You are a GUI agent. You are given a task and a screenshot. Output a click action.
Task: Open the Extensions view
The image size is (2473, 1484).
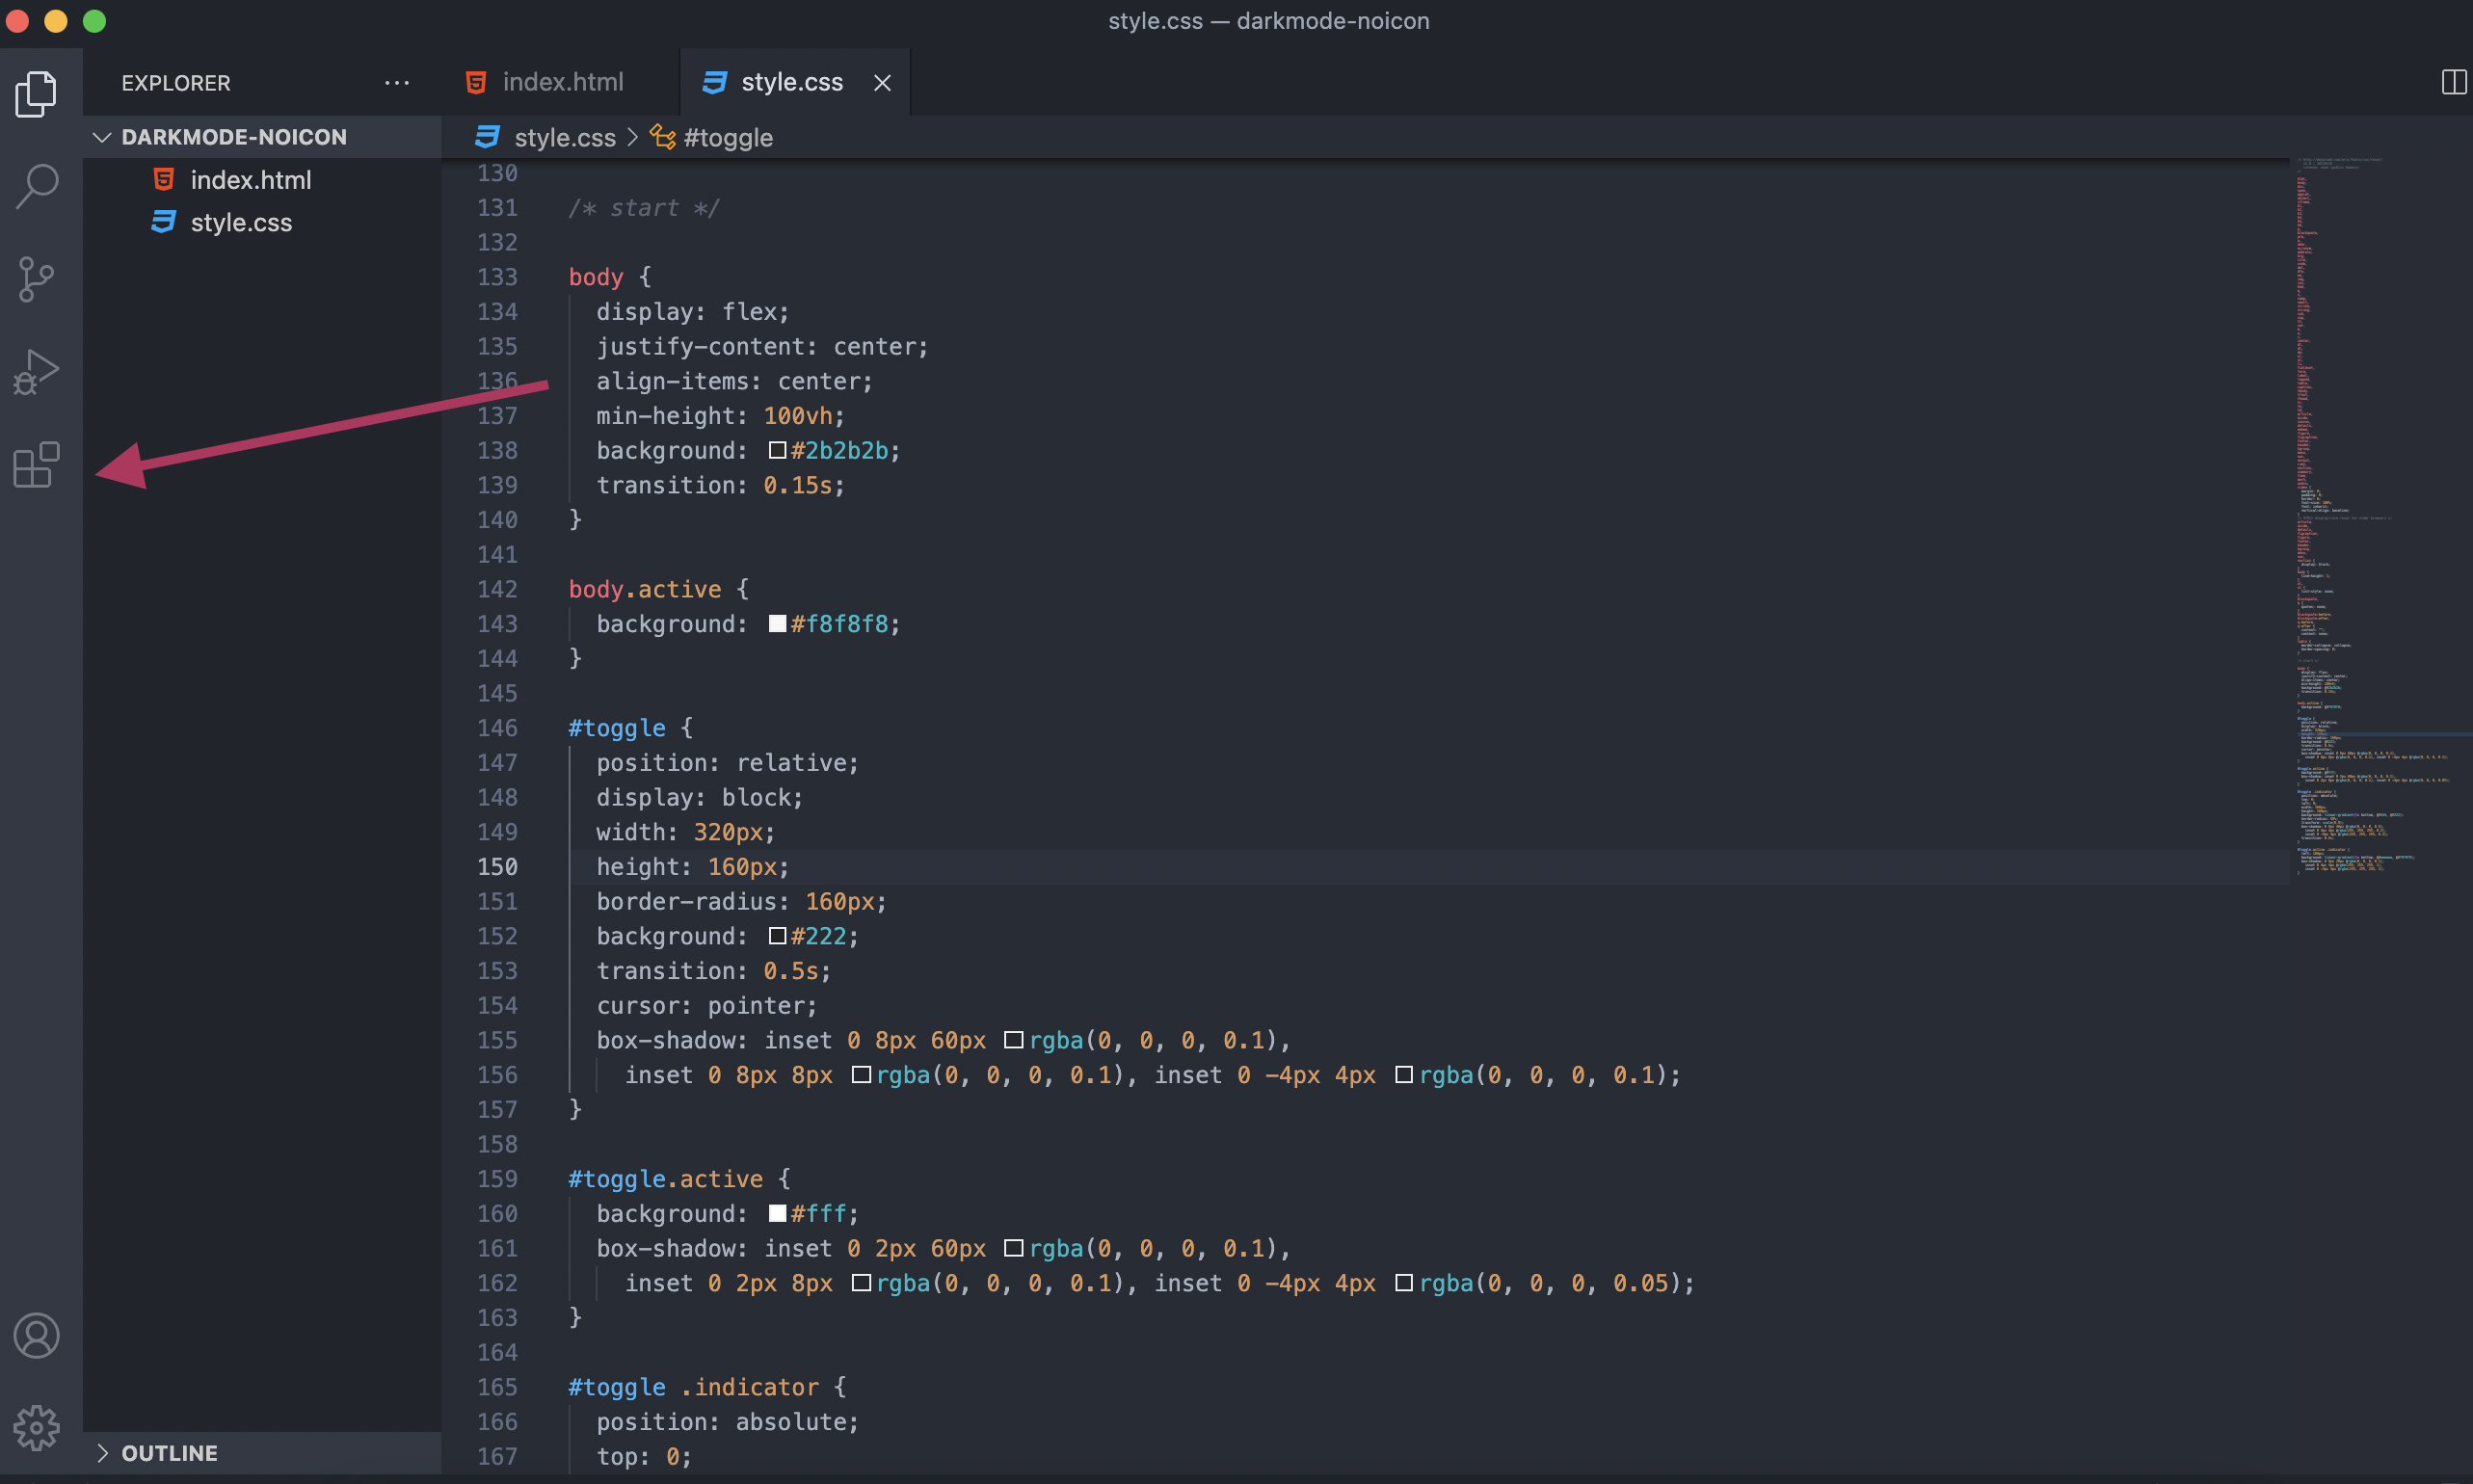37,465
